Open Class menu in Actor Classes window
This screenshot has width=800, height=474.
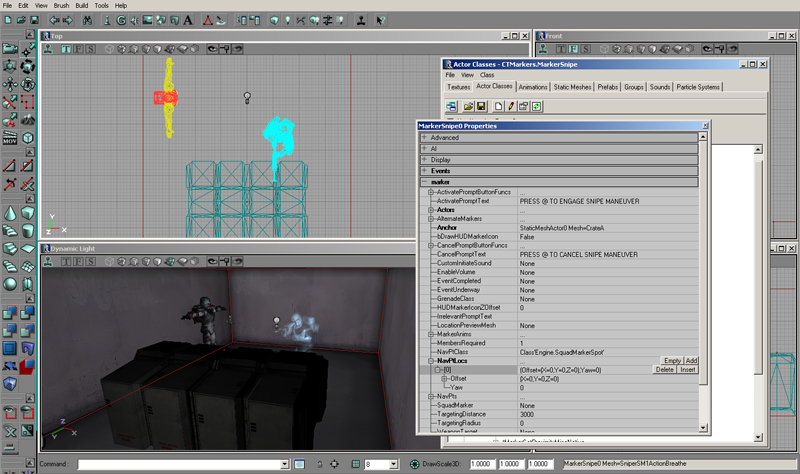coord(487,75)
